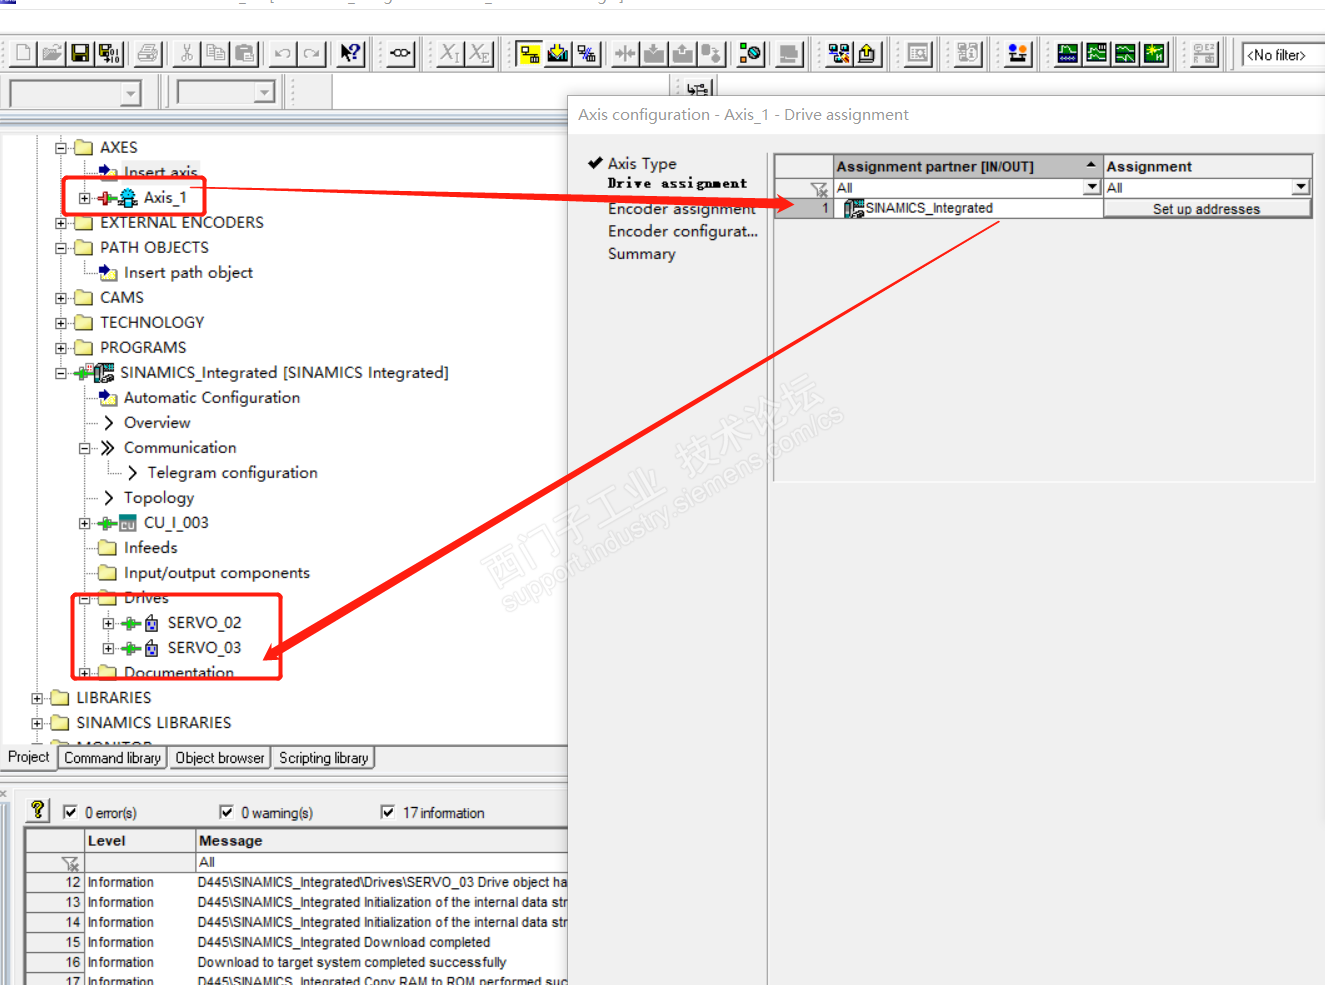Select Insert path object in the tree
Image resolution: width=1325 pixels, height=985 pixels.
(188, 273)
